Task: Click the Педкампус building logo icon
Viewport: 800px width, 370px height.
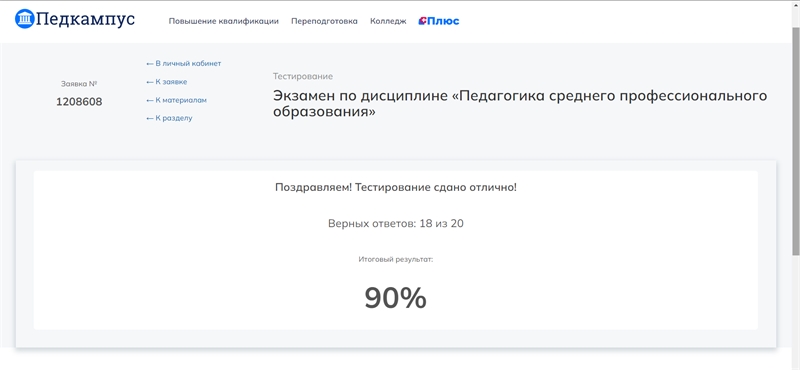Action: [x=24, y=19]
